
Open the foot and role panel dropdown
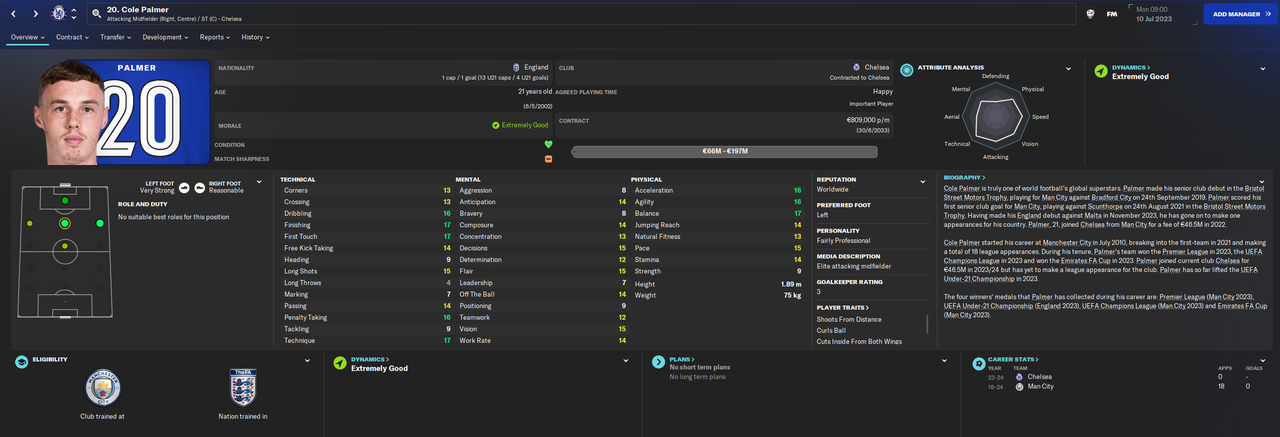(x=259, y=182)
